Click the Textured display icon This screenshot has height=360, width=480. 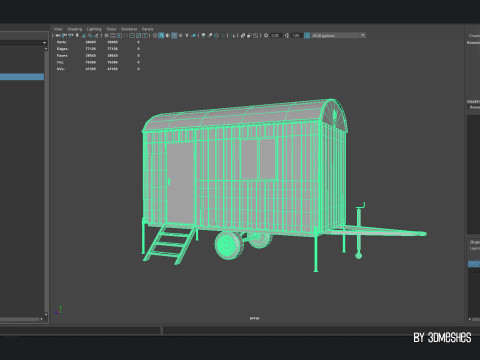(x=180, y=35)
